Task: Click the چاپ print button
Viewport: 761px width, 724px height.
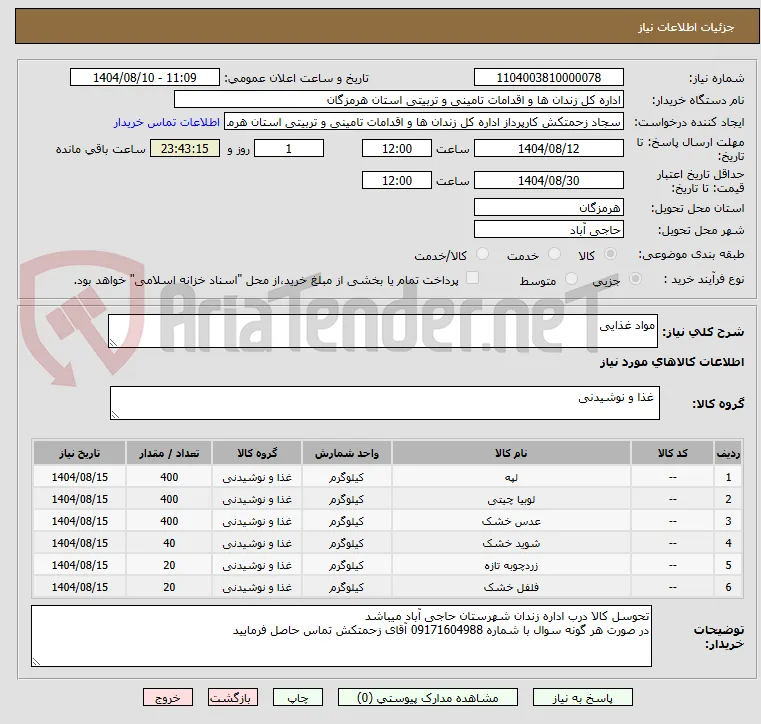Action: coord(298,698)
